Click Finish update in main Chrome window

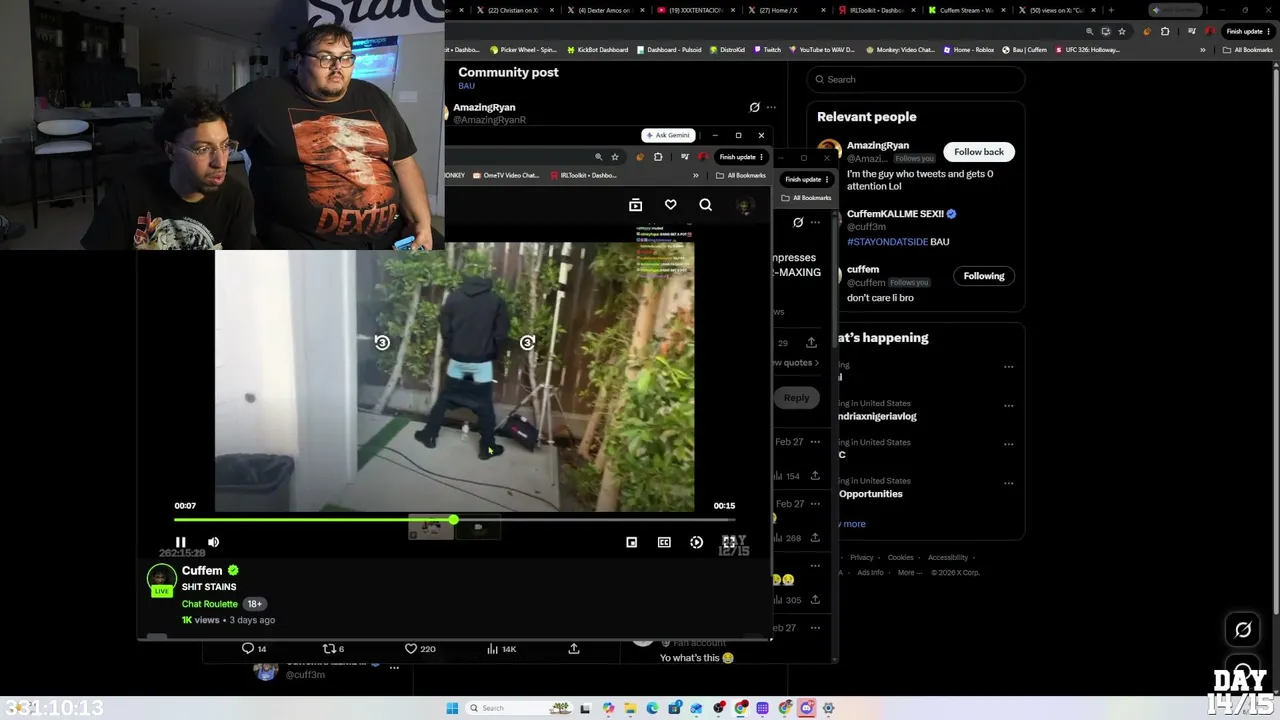click(1248, 31)
